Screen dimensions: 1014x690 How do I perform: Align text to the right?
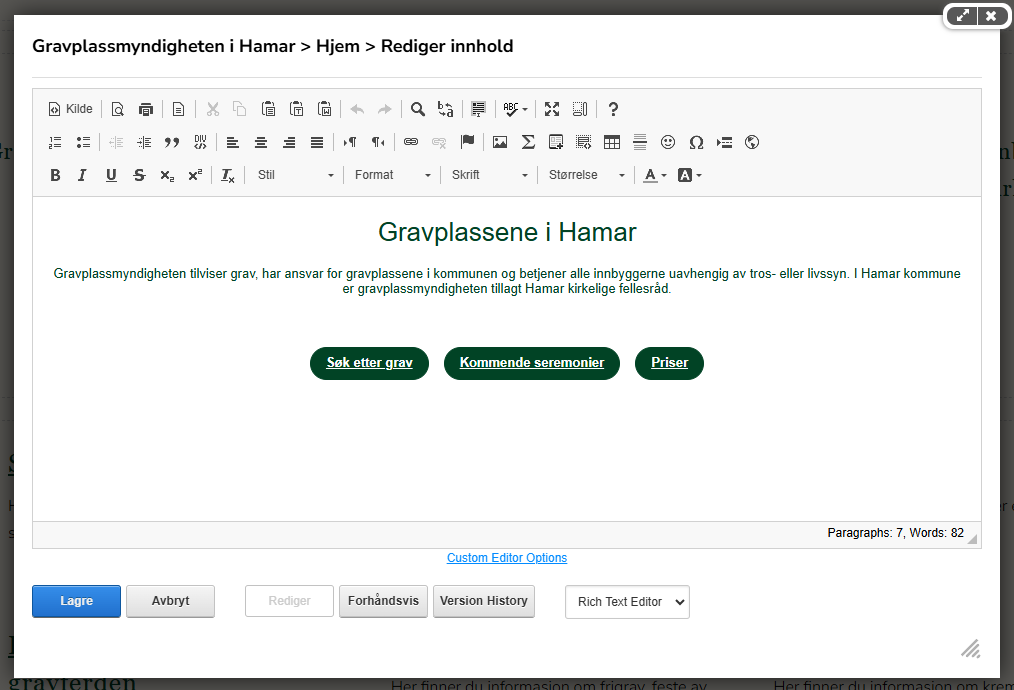(x=289, y=142)
